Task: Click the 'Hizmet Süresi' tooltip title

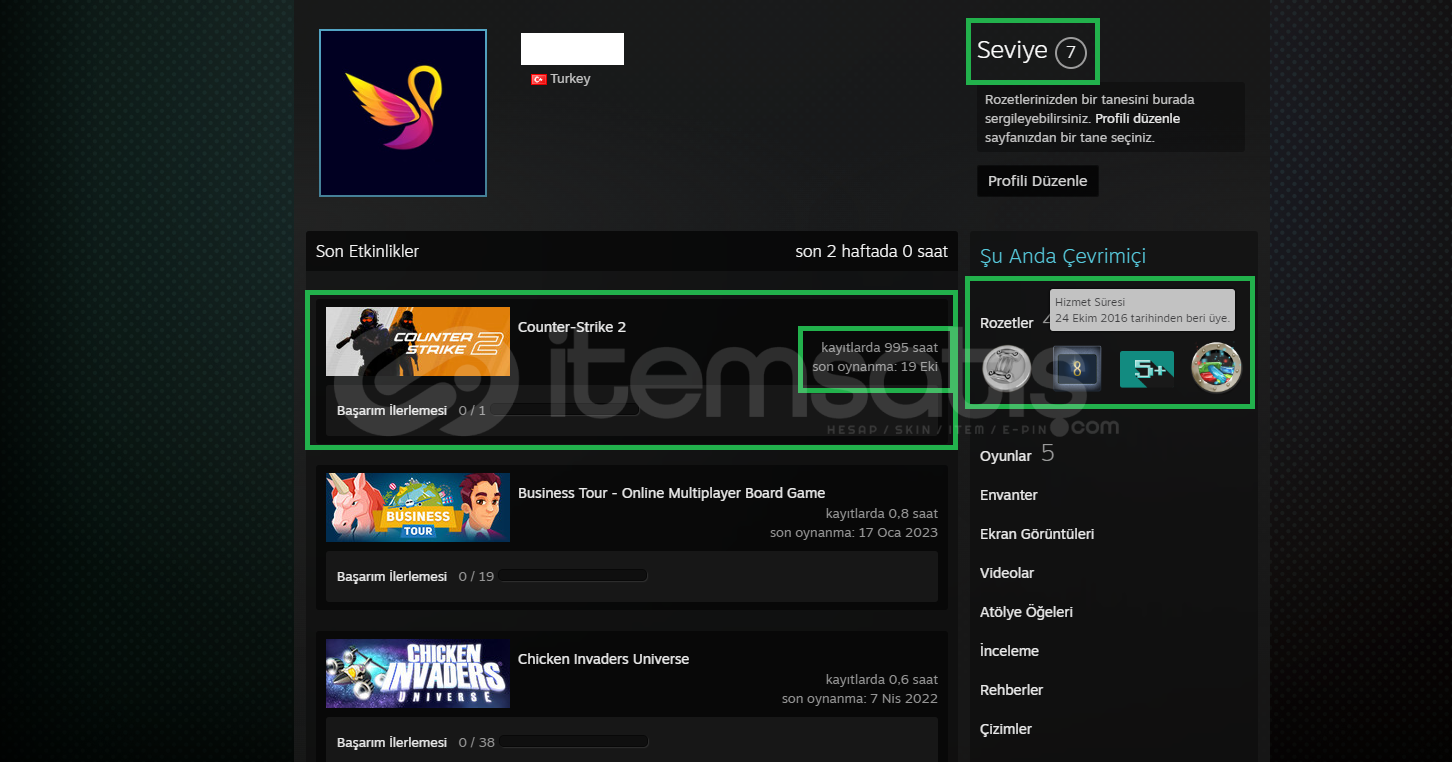Action: point(1090,302)
